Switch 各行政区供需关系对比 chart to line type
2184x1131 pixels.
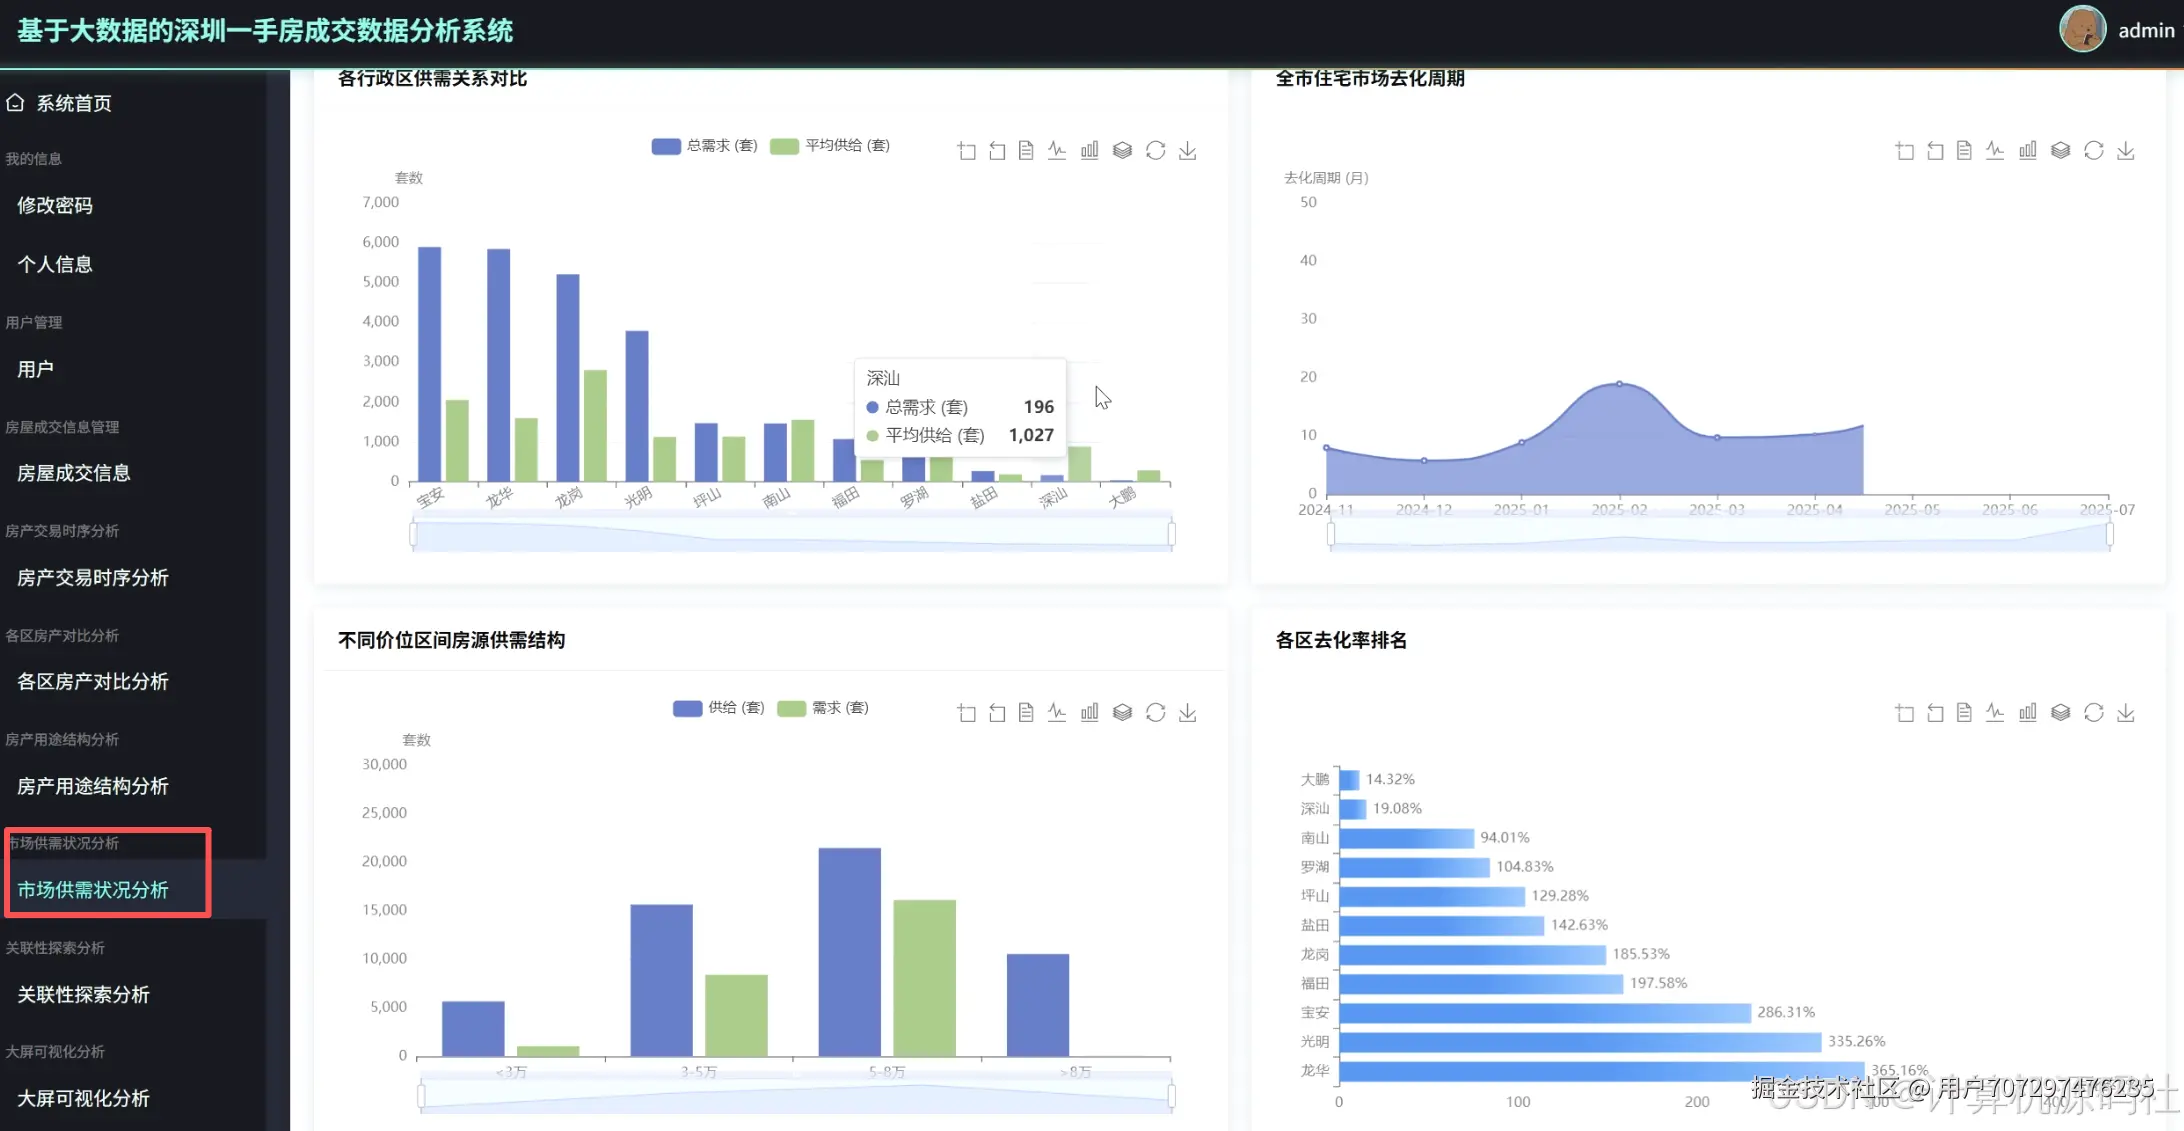(x=1057, y=151)
